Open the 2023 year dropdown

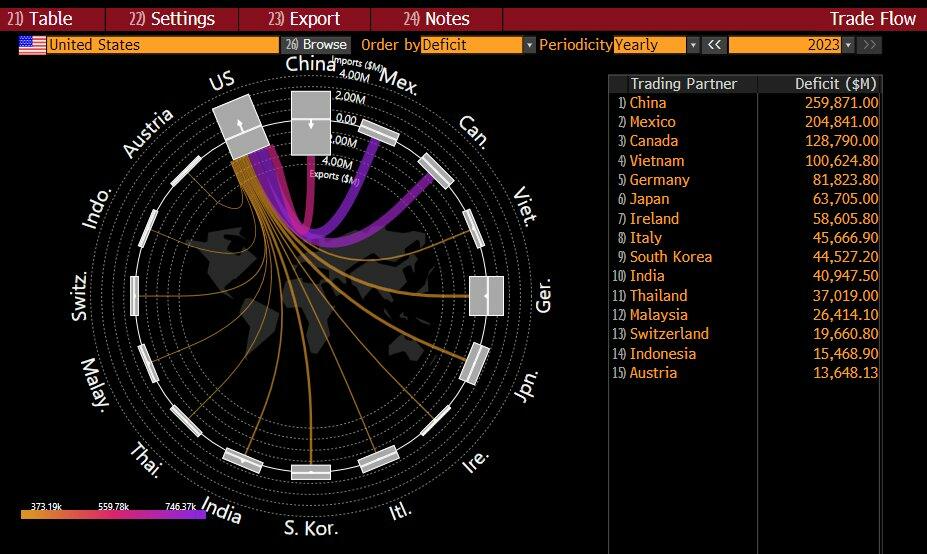[848, 45]
